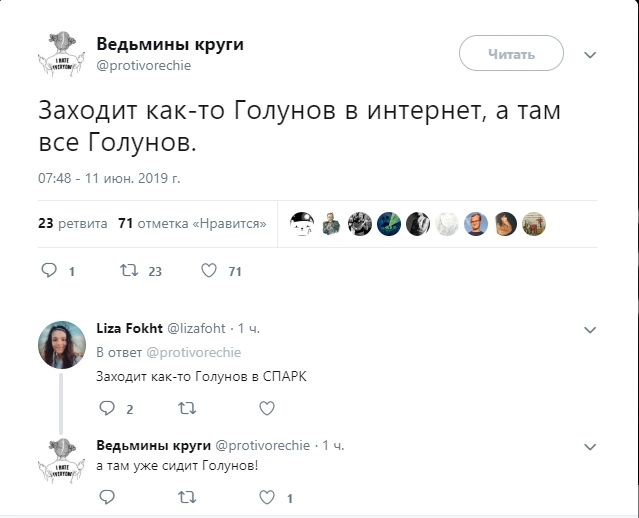Click the Читать follow button

tap(511, 54)
